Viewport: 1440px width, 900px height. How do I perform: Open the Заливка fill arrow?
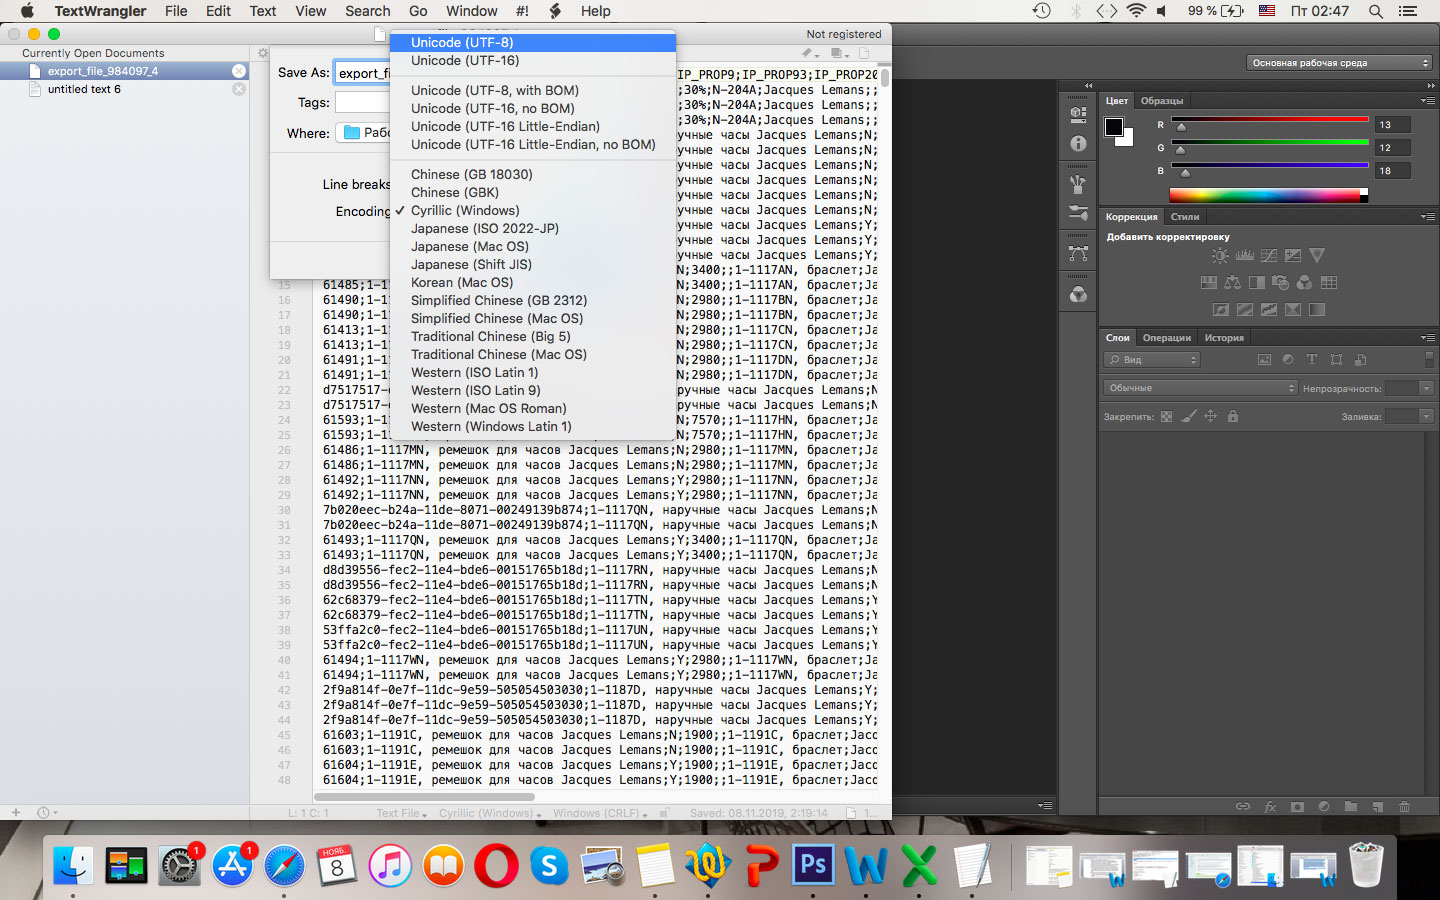pyautogui.click(x=1426, y=416)
